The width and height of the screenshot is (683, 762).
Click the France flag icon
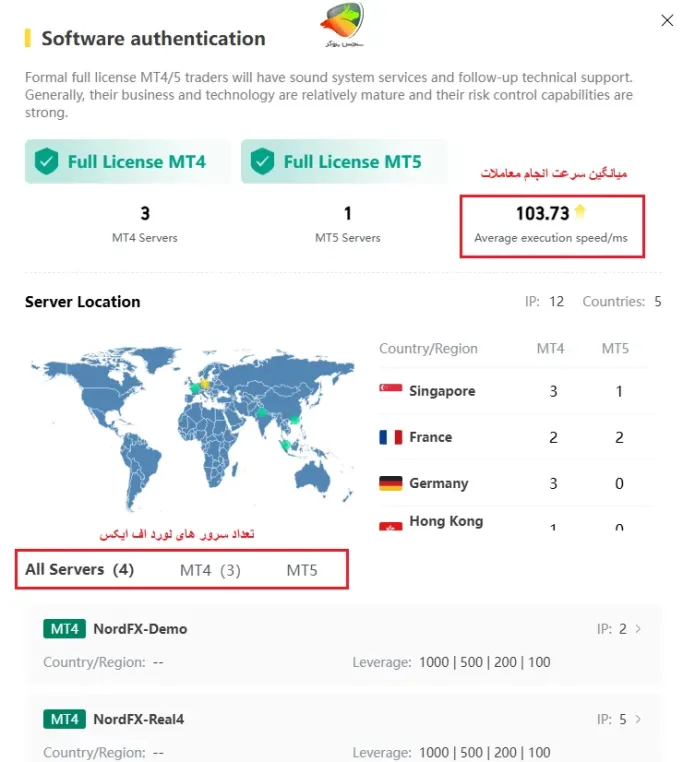(391, 437)
